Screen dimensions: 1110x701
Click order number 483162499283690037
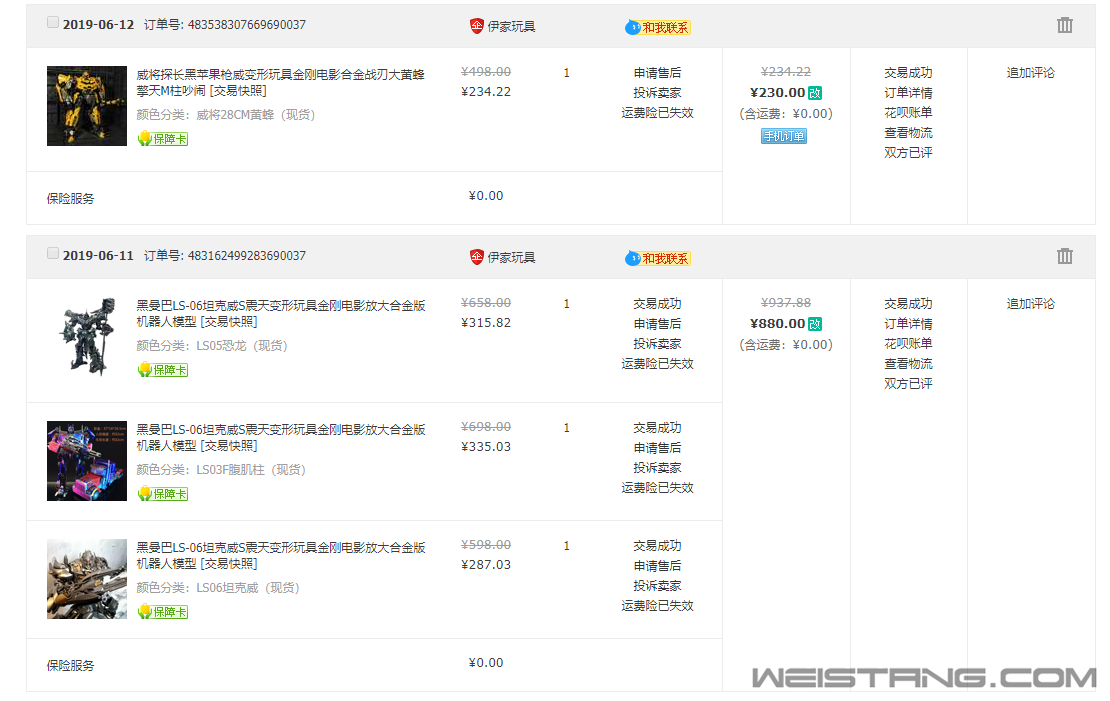(x=246, y=256)
